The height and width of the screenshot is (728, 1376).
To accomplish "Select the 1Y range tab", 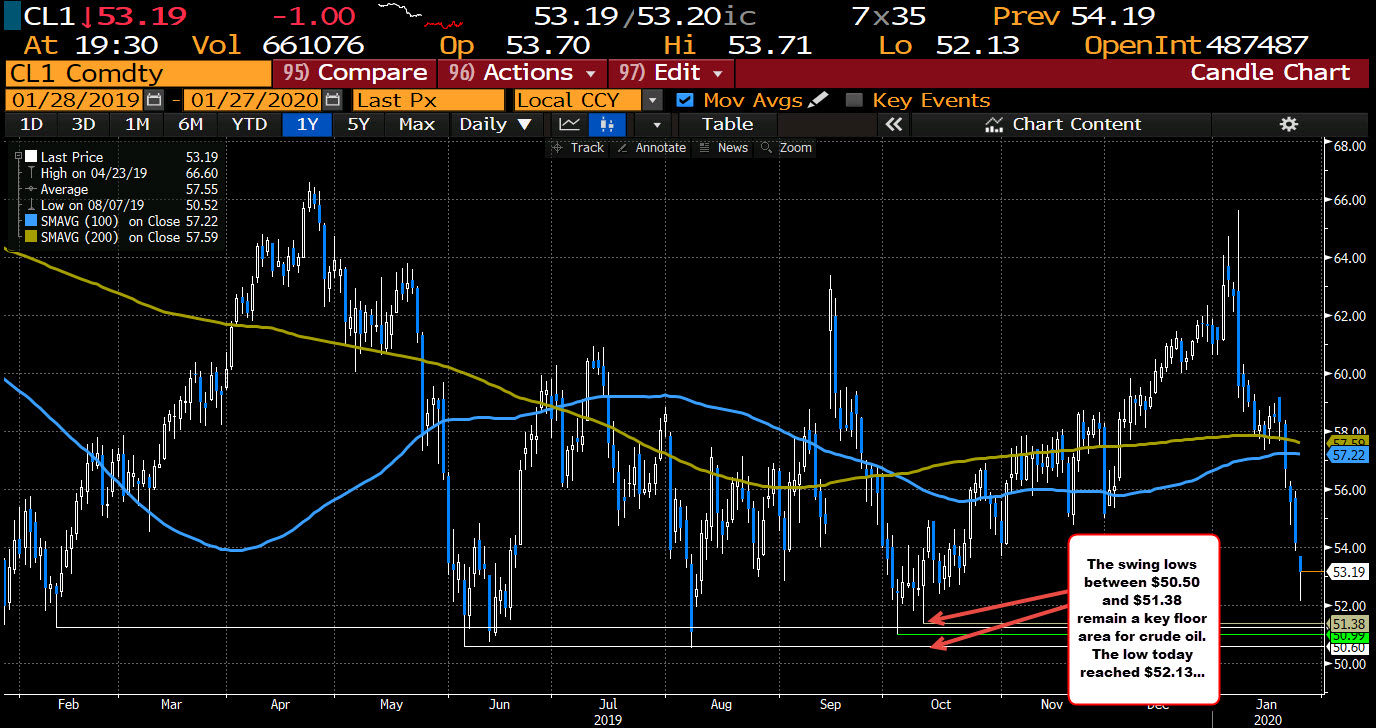I will 307,124.
